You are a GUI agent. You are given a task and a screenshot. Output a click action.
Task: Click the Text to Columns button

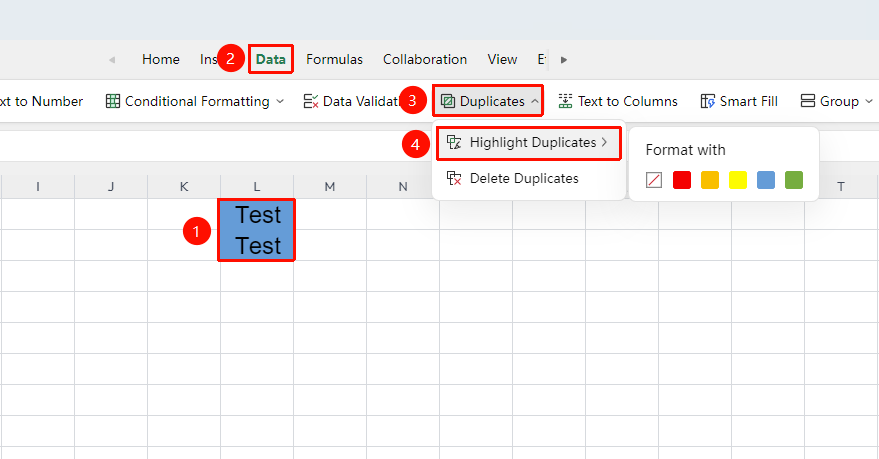point(618,101)
